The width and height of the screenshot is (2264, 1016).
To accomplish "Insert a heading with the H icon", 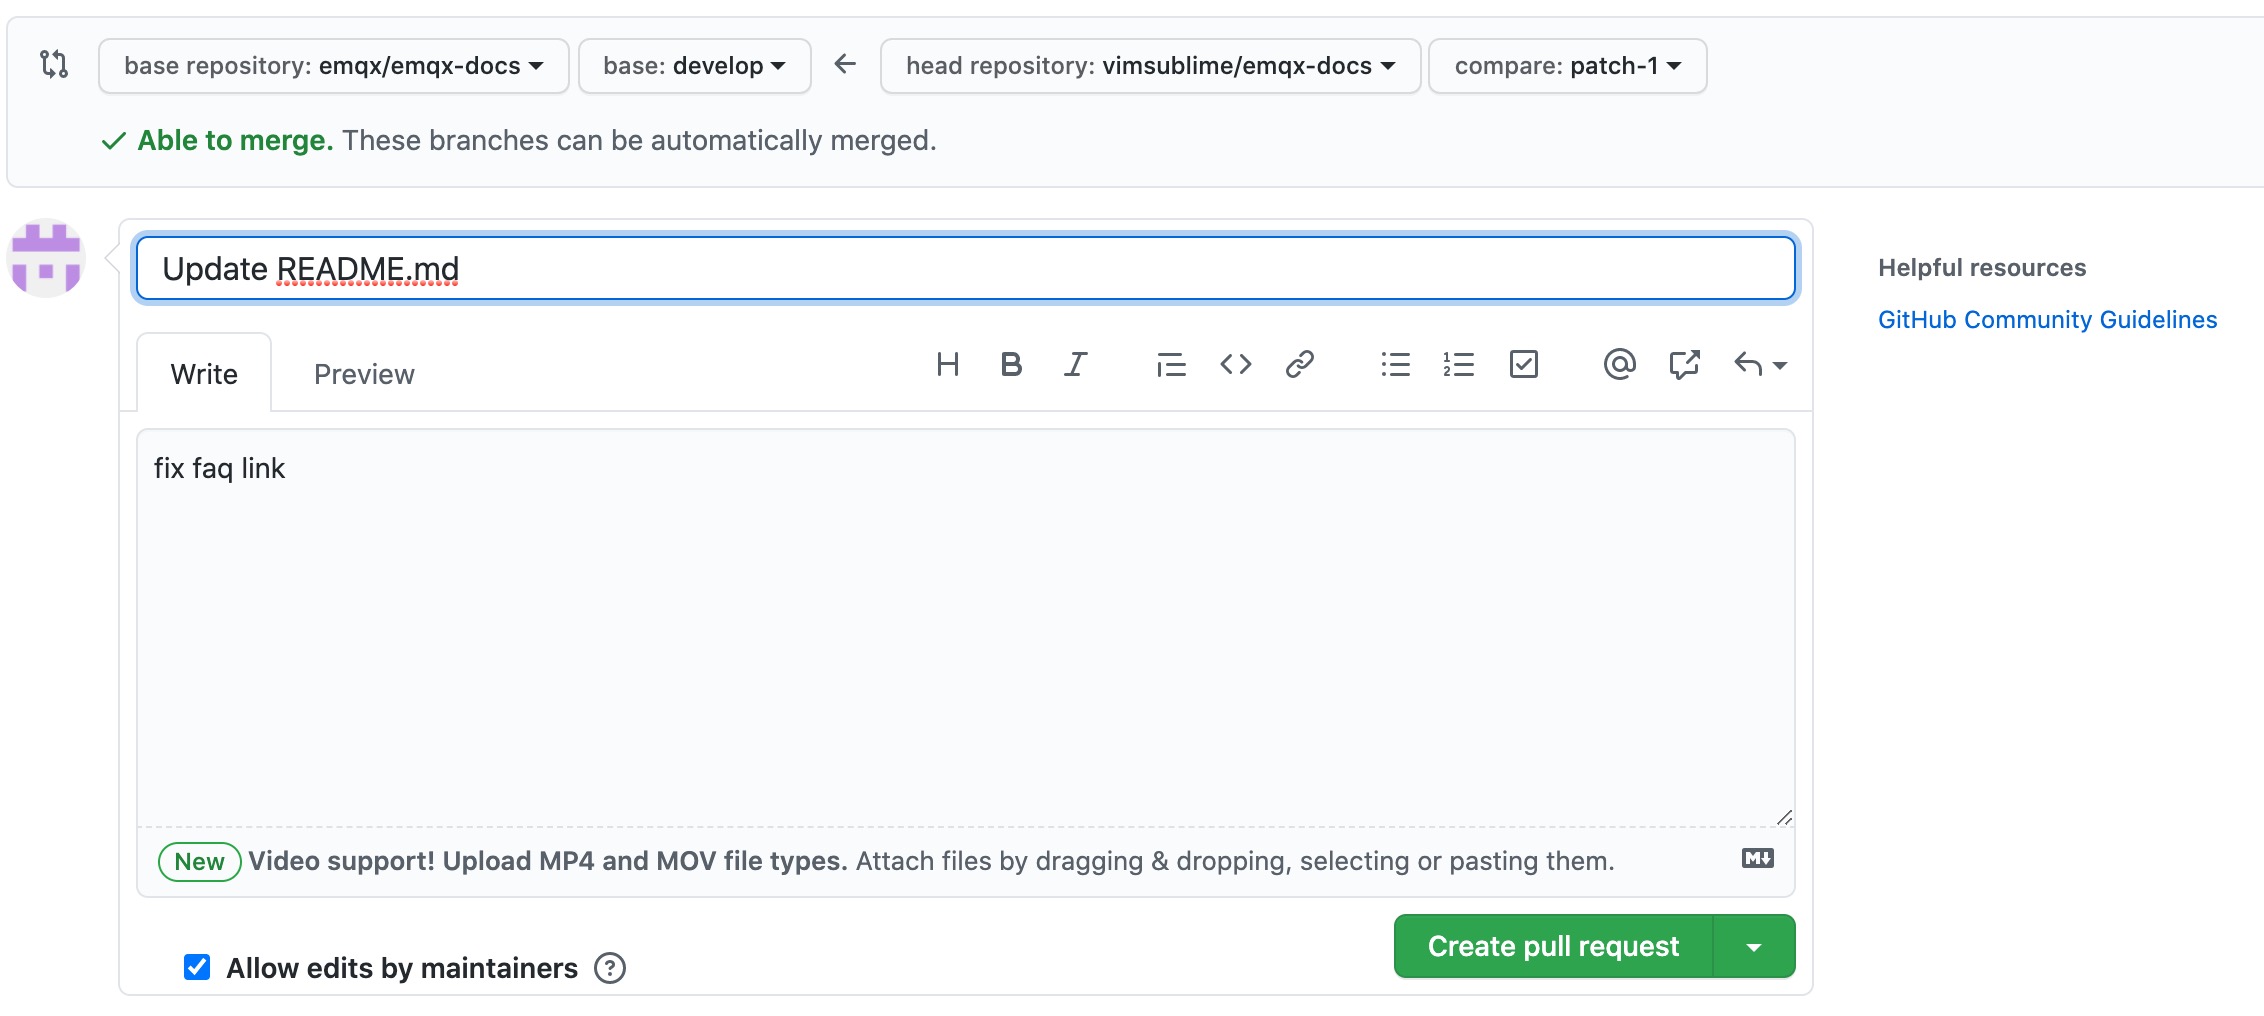I will click(x=947, y=365).
